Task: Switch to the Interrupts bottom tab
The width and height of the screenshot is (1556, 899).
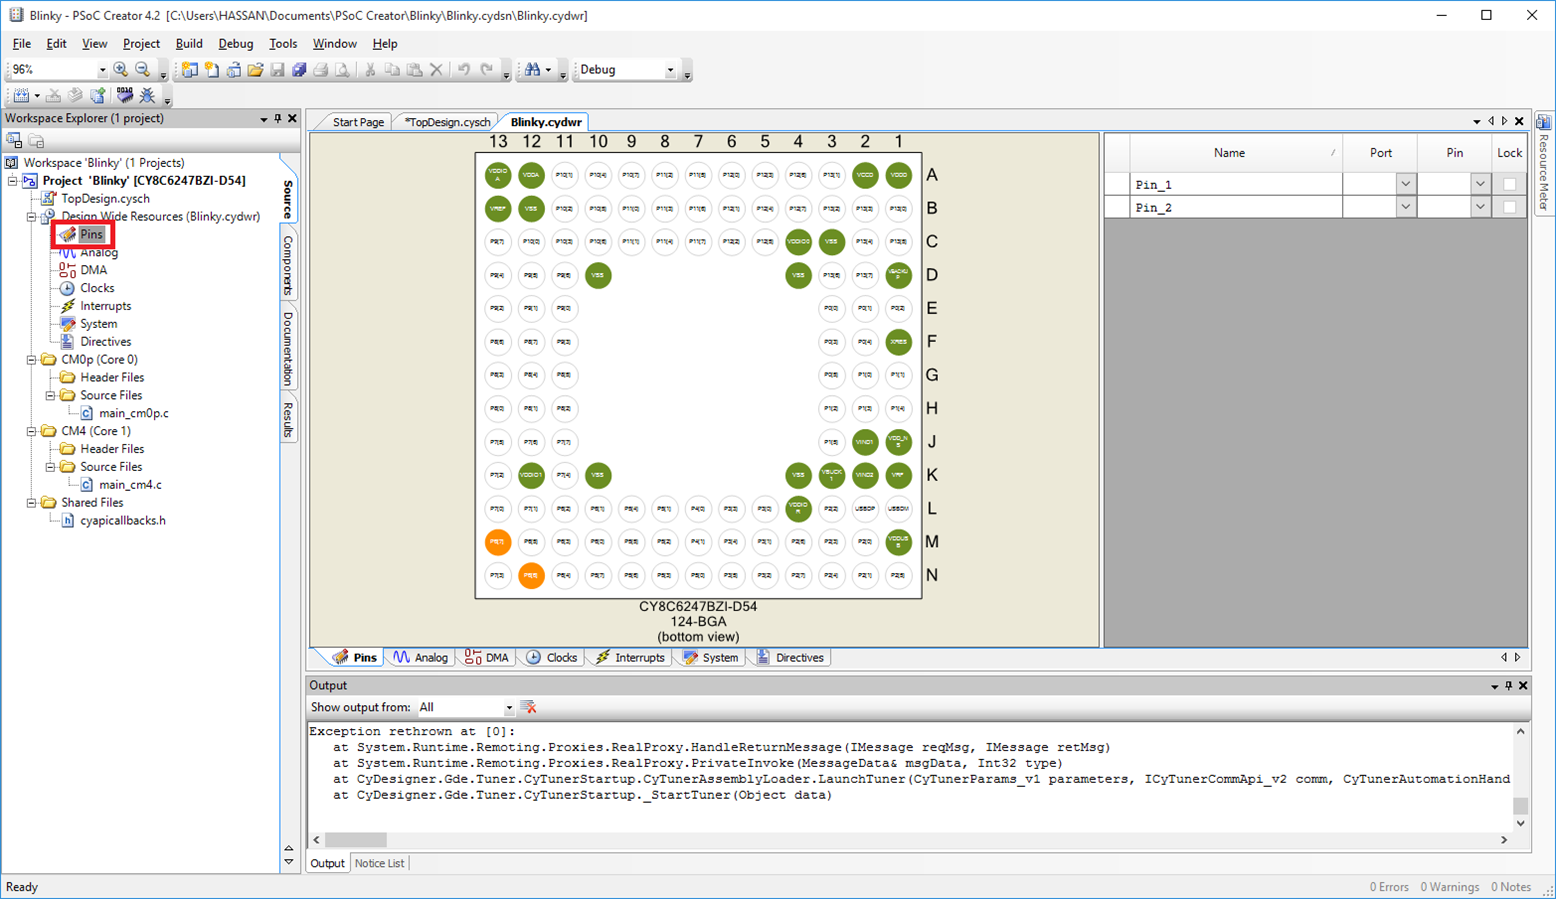Action: click(x=630, y=658)
